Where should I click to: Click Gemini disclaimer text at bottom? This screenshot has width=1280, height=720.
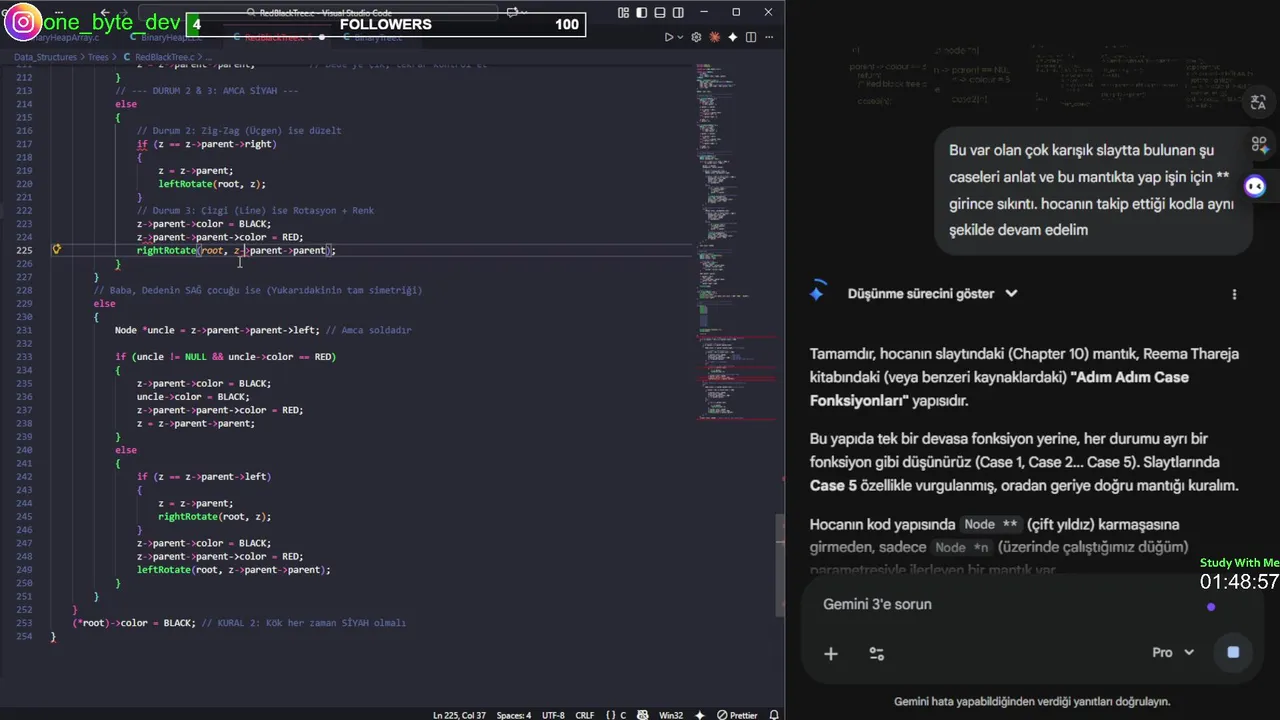[x=1032, y=701]
